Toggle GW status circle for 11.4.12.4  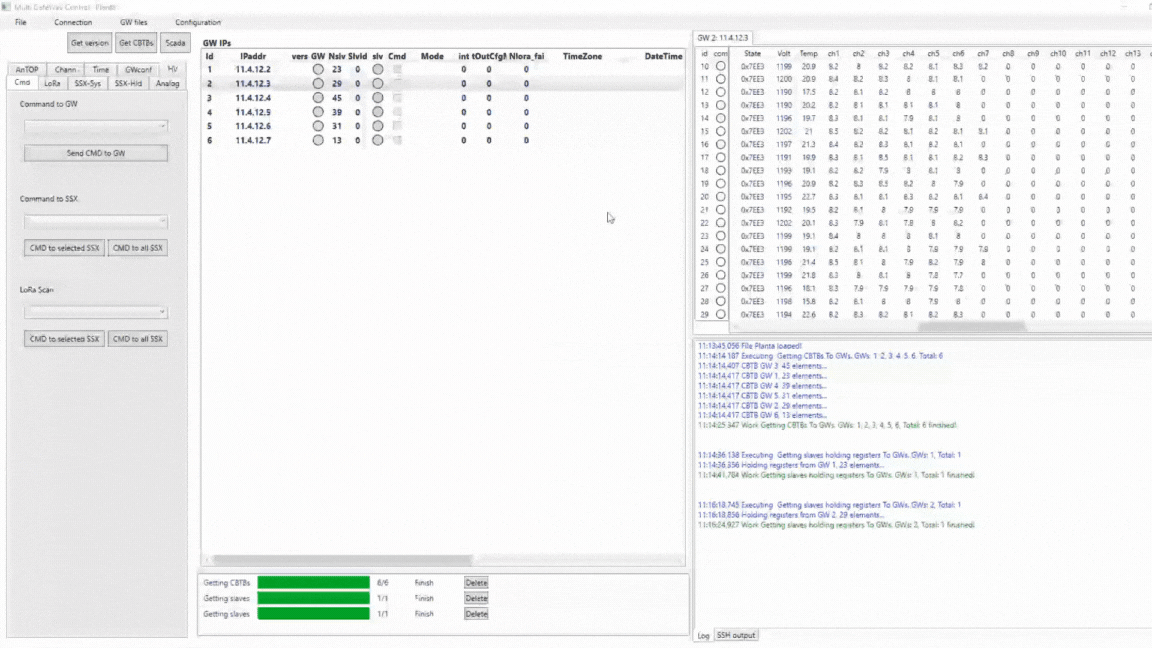pyautogui.click(x=318, y=98)
